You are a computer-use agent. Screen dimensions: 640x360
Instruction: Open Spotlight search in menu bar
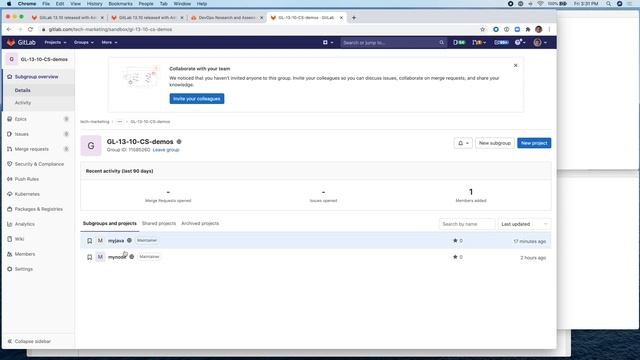[608, 4]
